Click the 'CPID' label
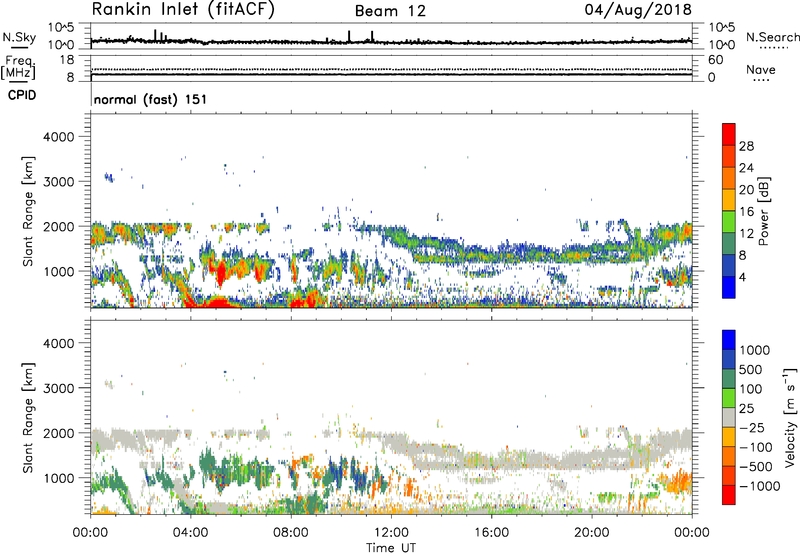This screenshot has width=800, height=554. point(22,95)
